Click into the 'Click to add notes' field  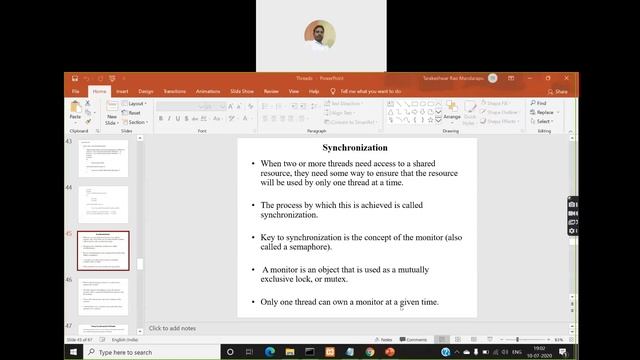[357, 328]
